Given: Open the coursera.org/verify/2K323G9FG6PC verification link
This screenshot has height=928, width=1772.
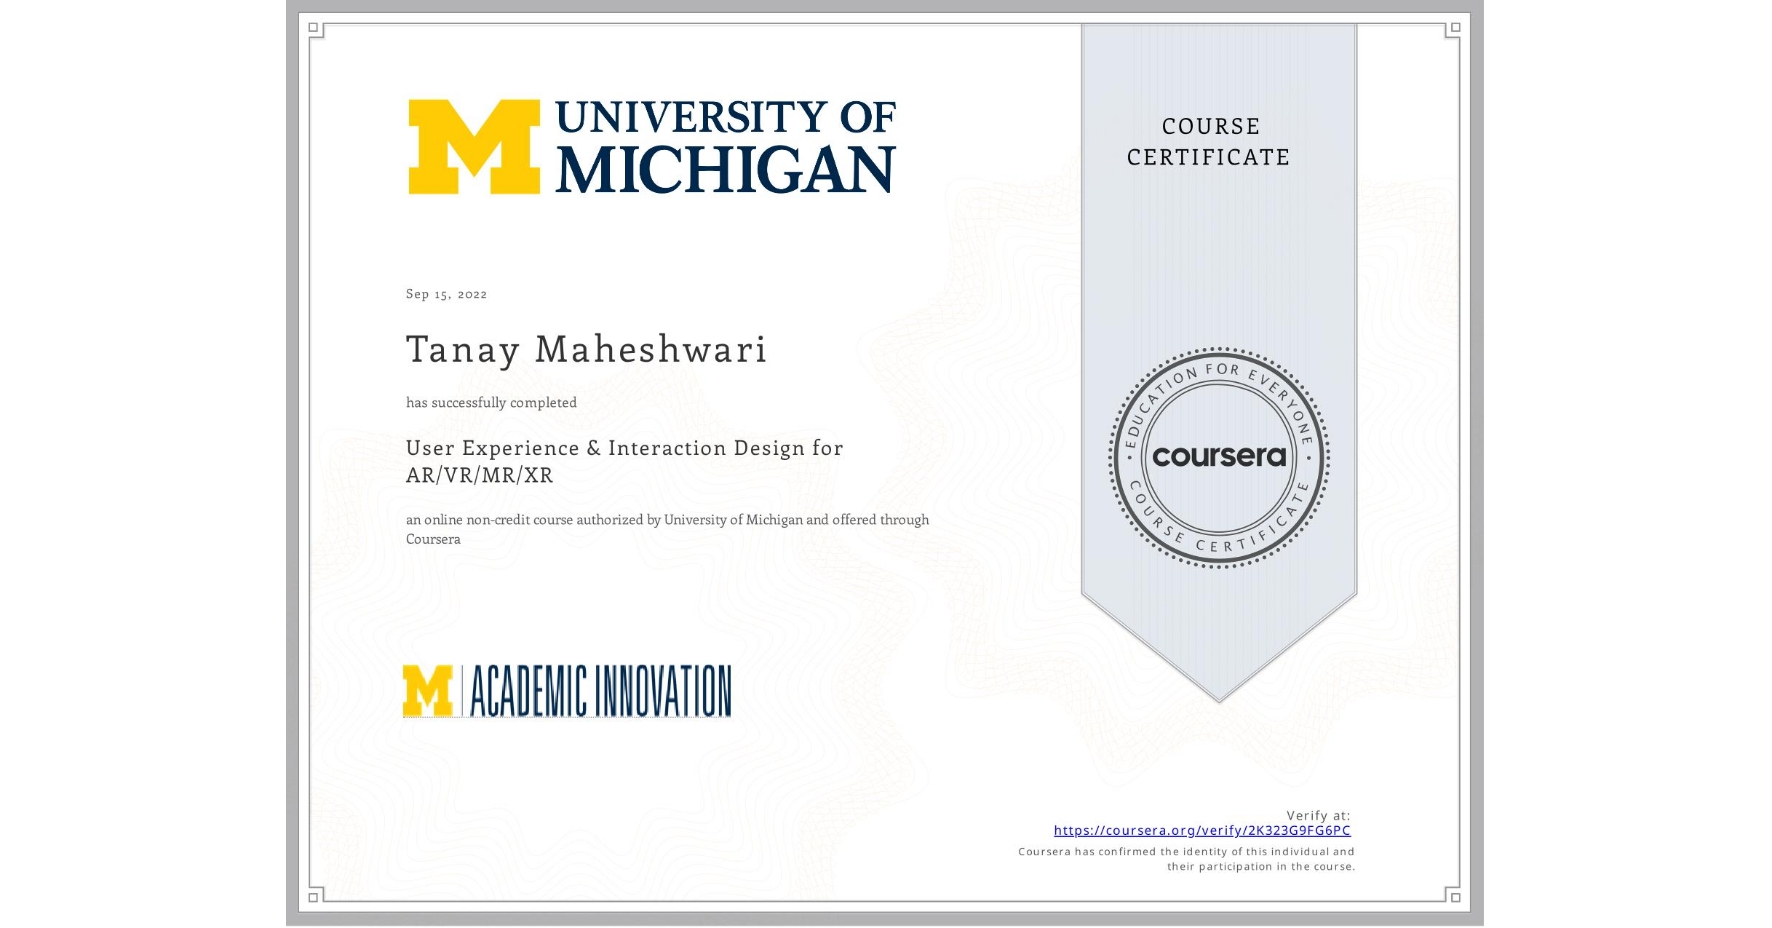Looking at the screenshot, I should (1203, 830).
